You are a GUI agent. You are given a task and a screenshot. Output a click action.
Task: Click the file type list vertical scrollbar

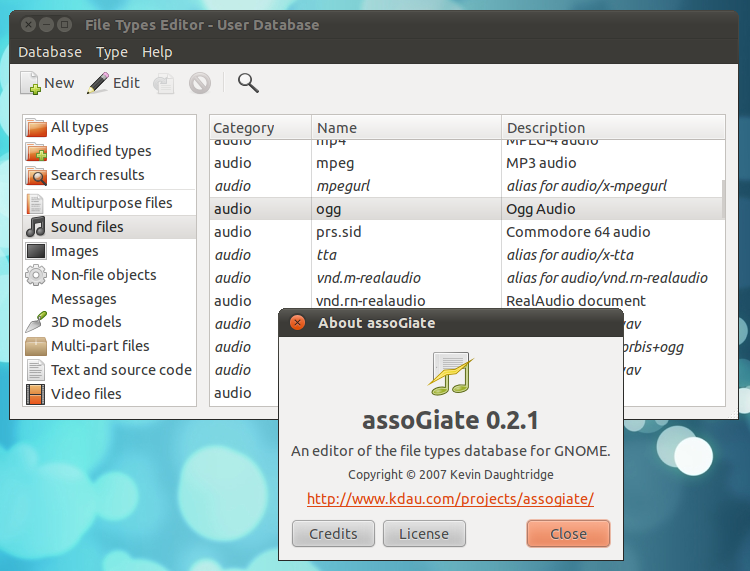coord(723,198)
